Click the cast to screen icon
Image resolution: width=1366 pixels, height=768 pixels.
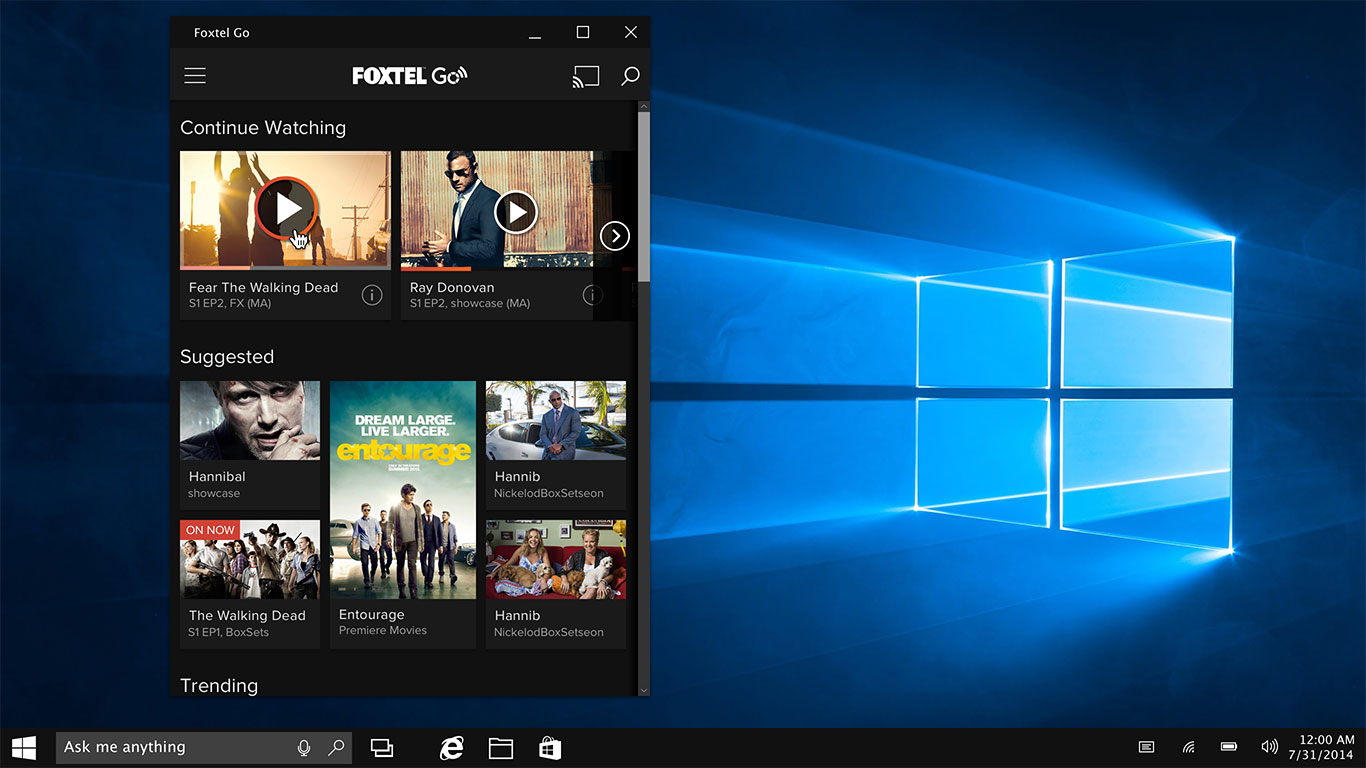click(586, 76)
